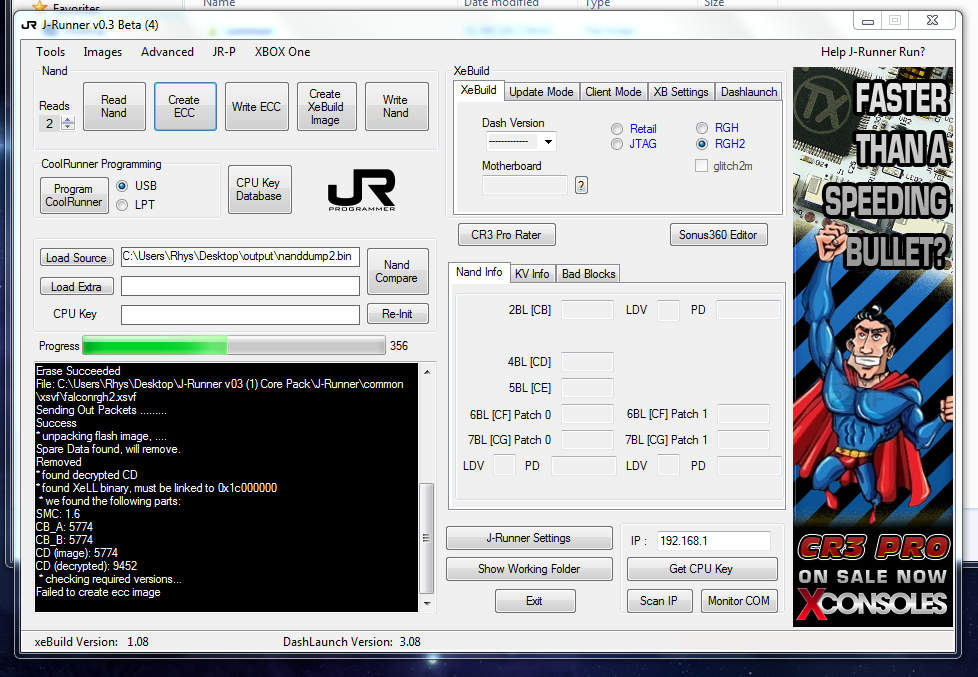Image resolution: width=978 pixels, height=677 pixels.
Task: Switch to the Dashlaunch tab
Action: pos(748,92)
